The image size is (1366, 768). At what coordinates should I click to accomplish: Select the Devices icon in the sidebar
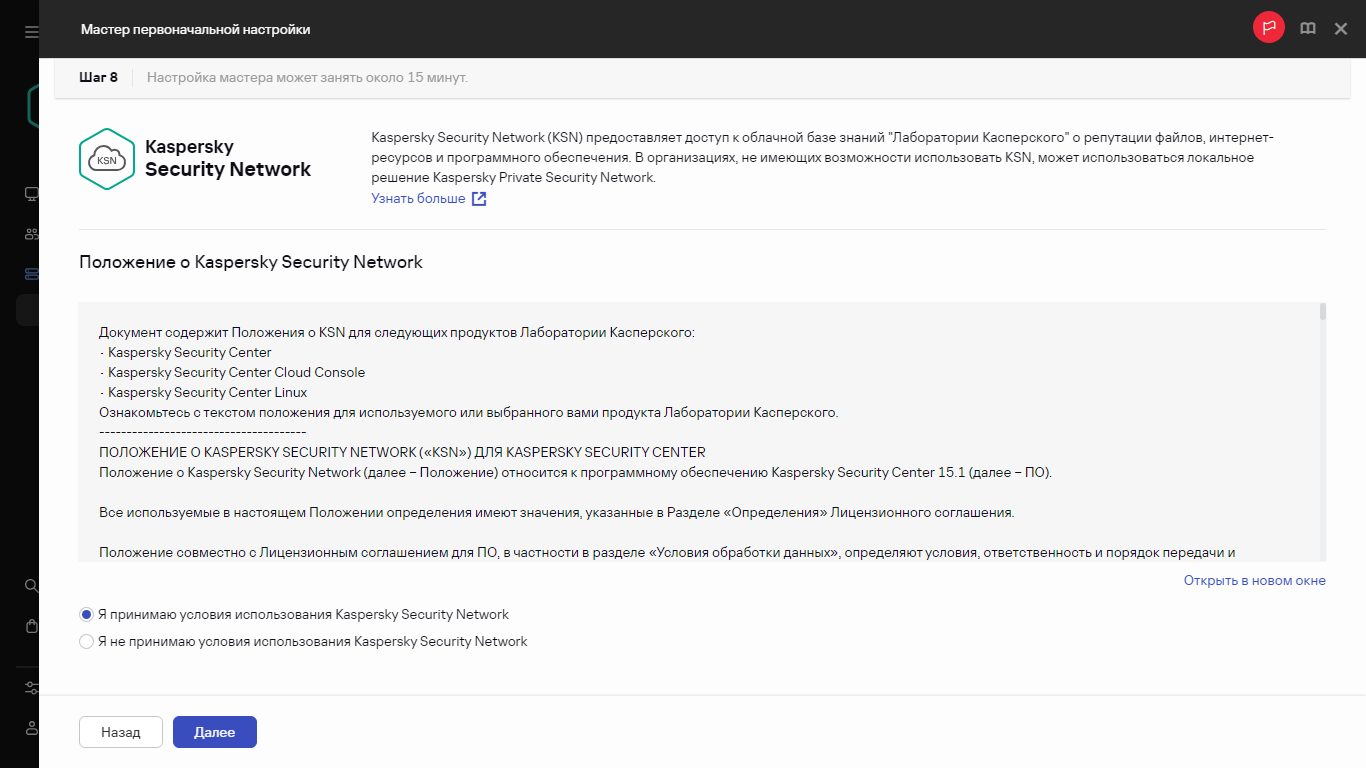pyautogui.click(x=30, y=193)
